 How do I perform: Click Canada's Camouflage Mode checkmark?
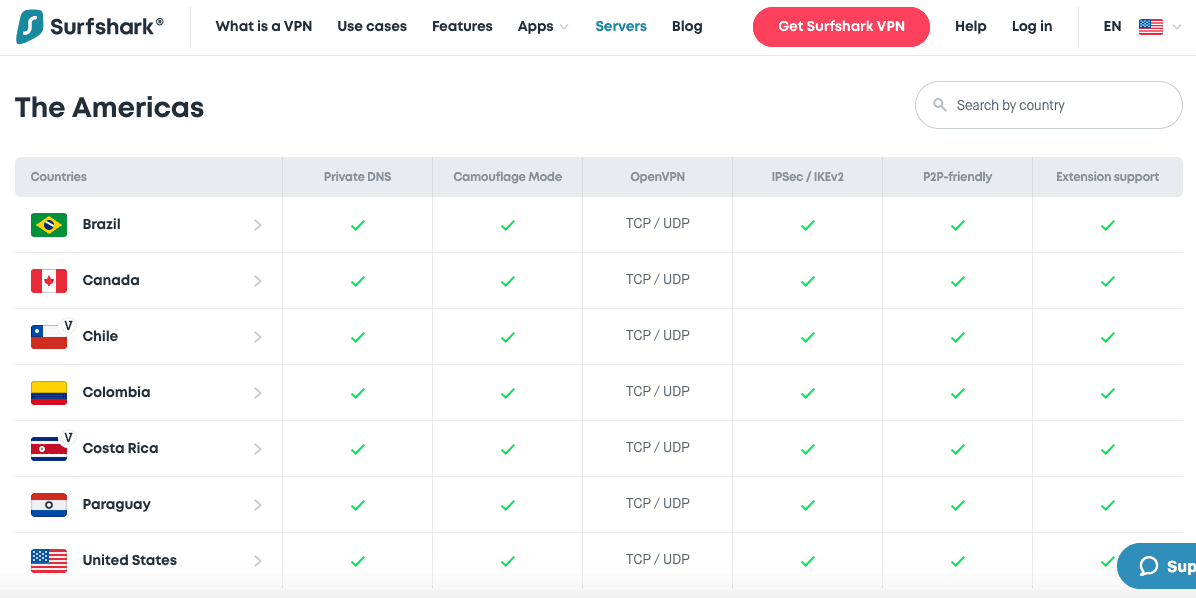tap(507, 281)
